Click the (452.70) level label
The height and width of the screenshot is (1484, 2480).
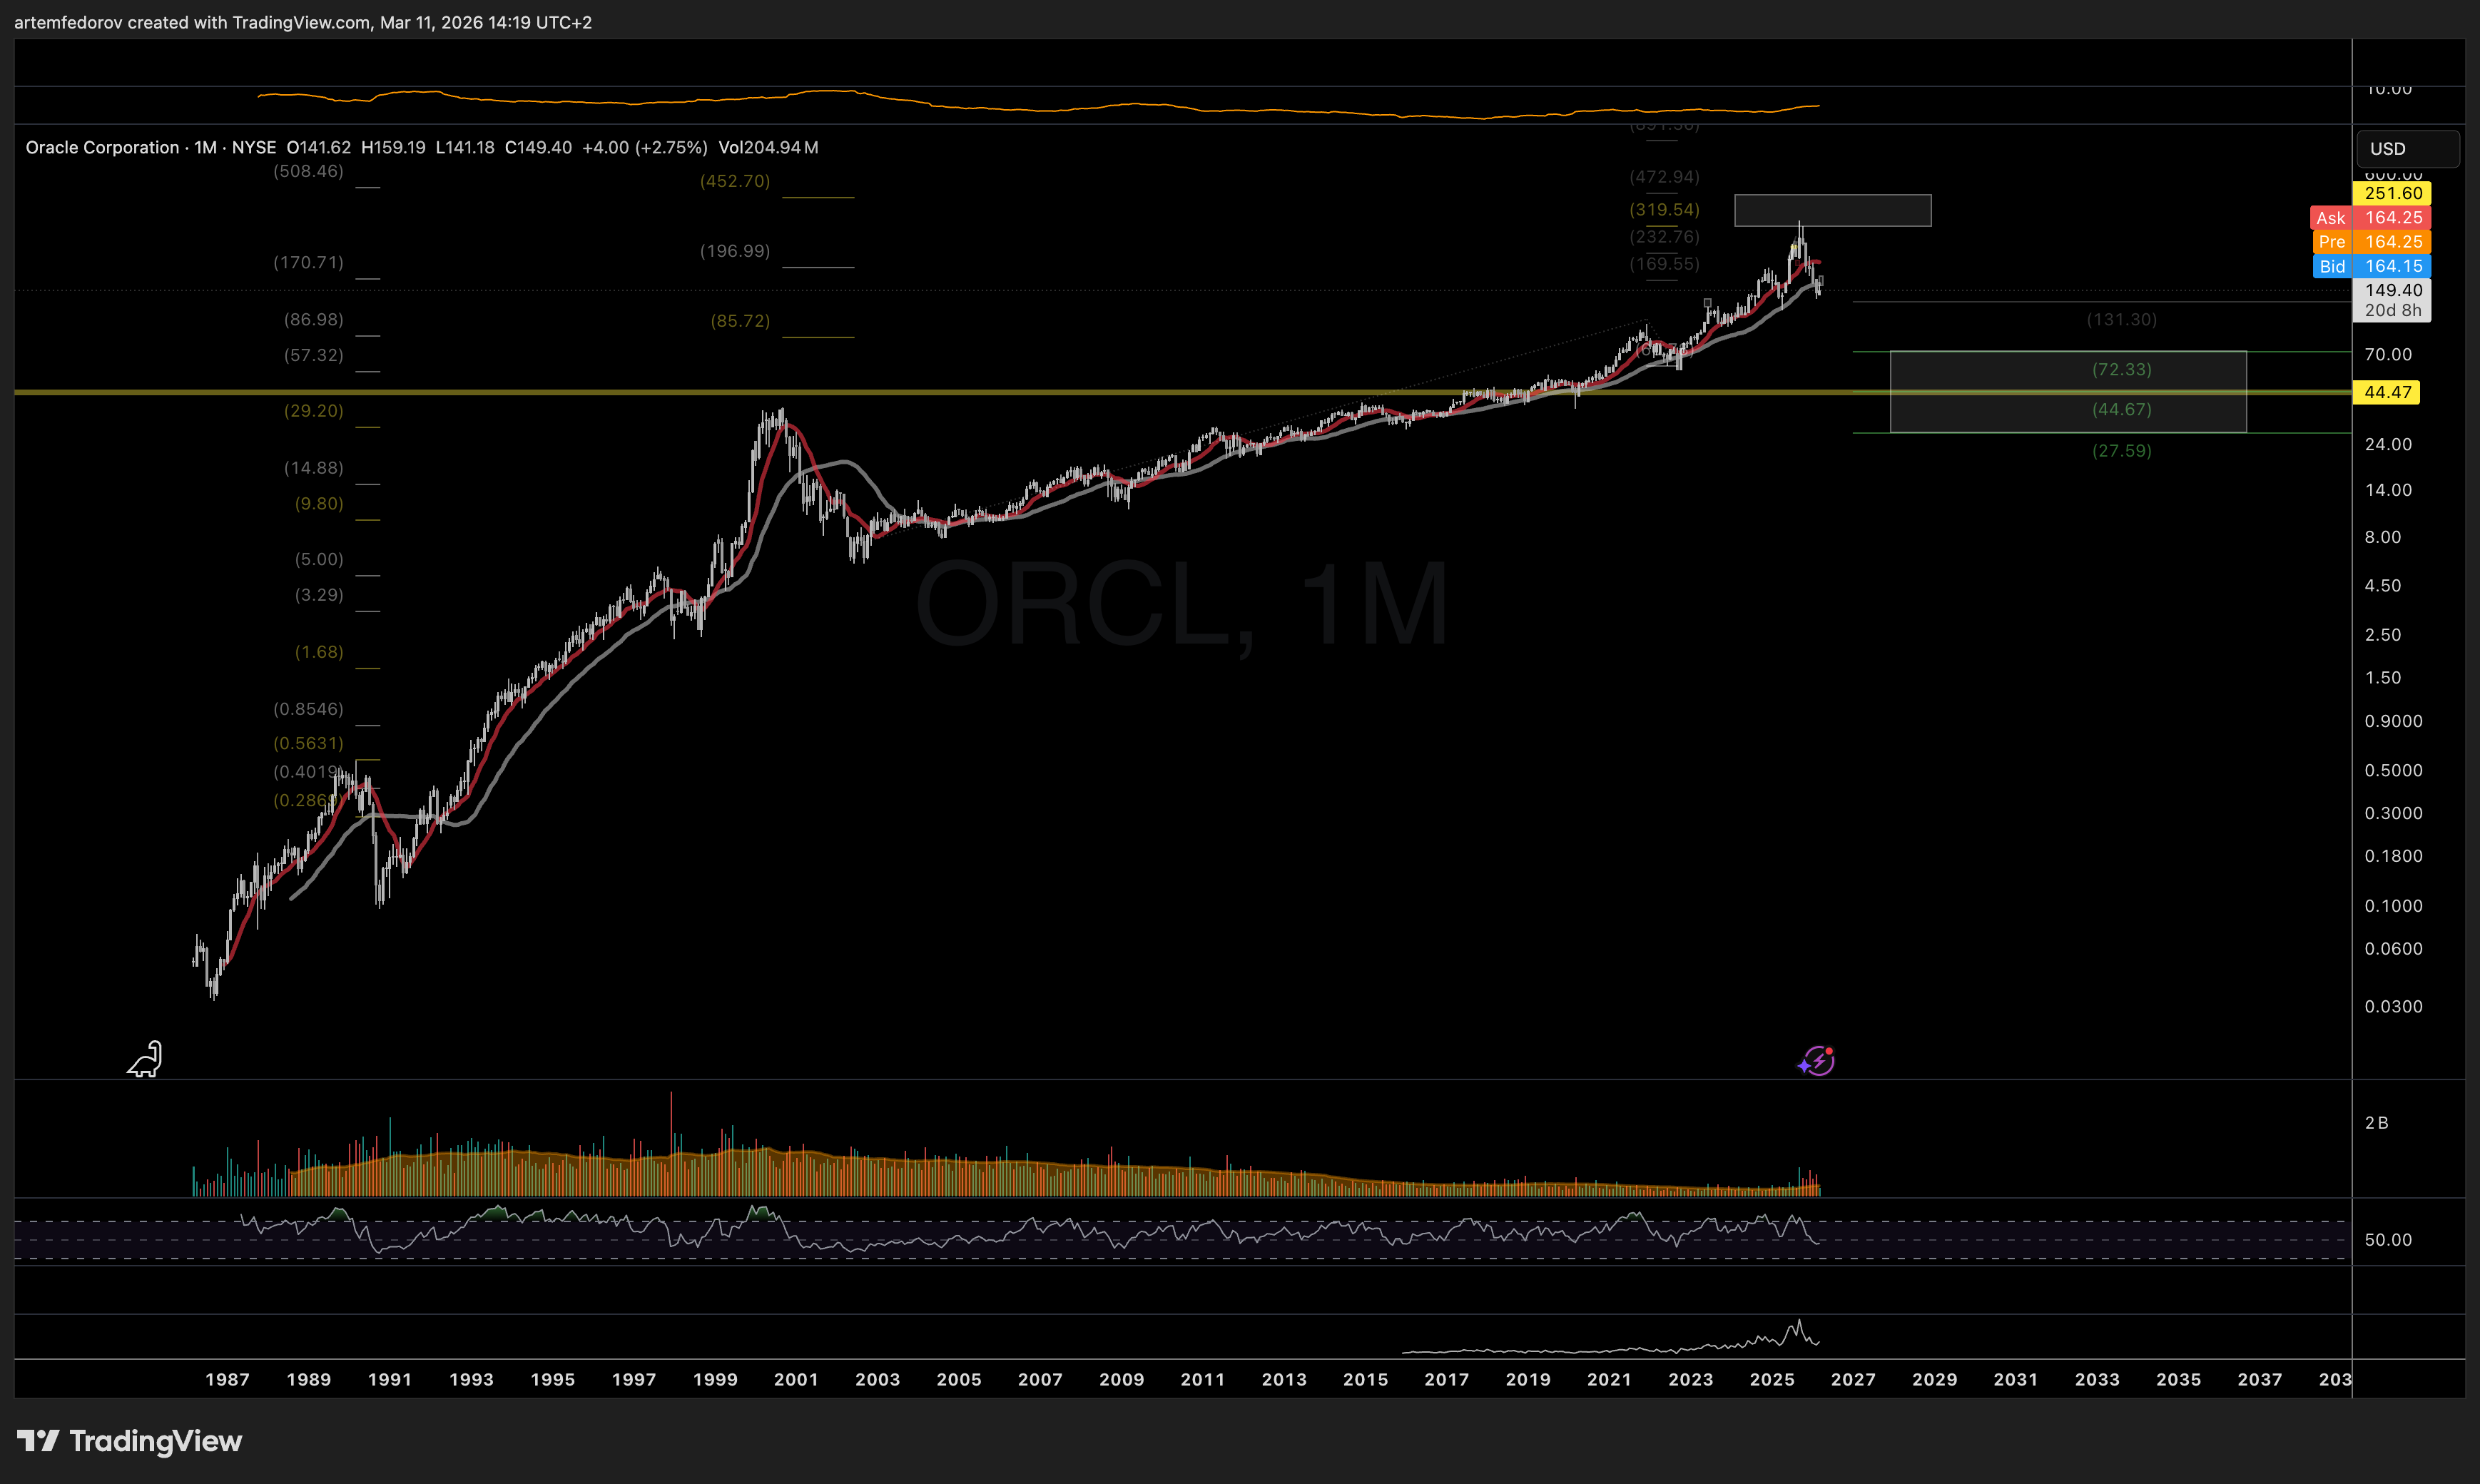735,181
